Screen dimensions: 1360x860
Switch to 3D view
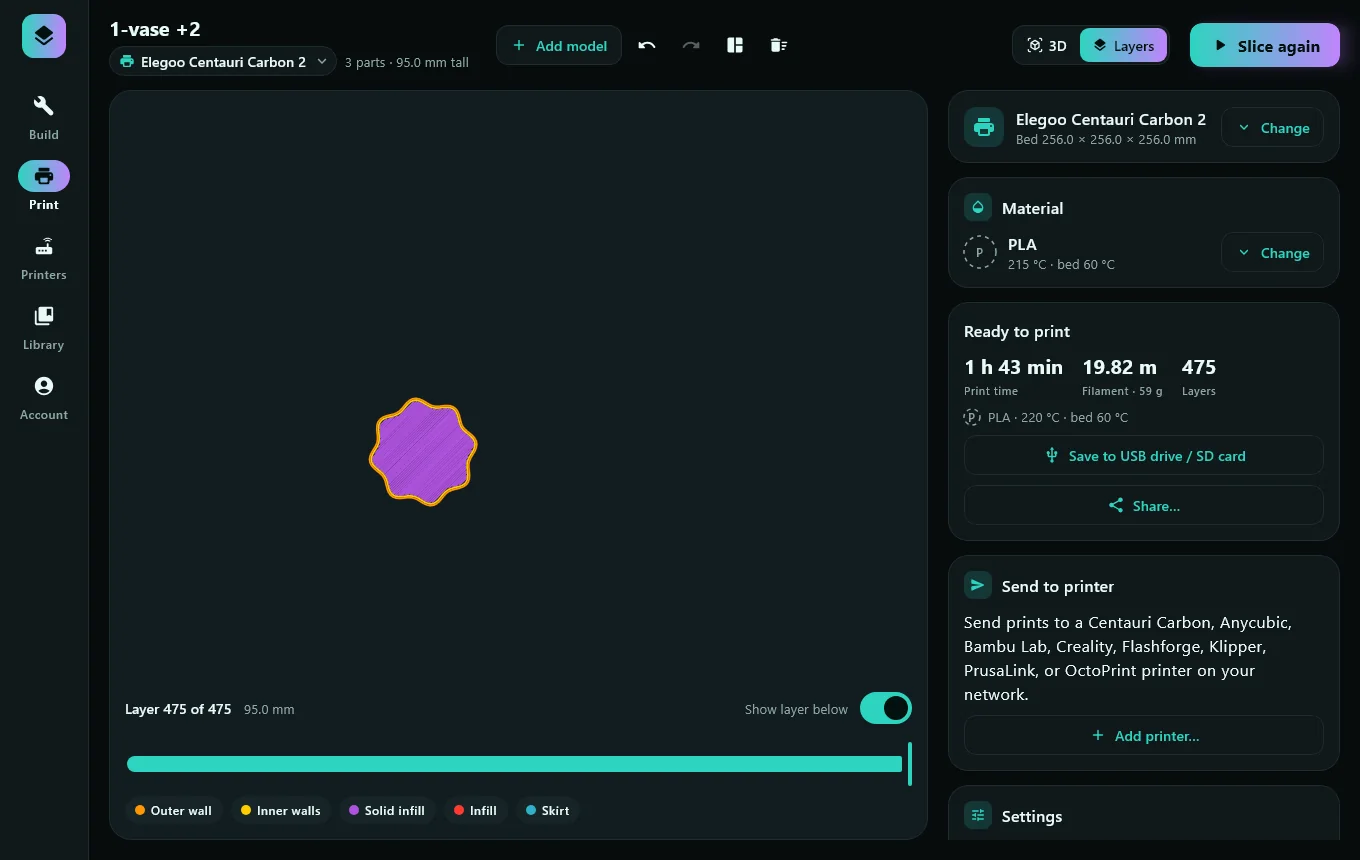point(1047,45)
